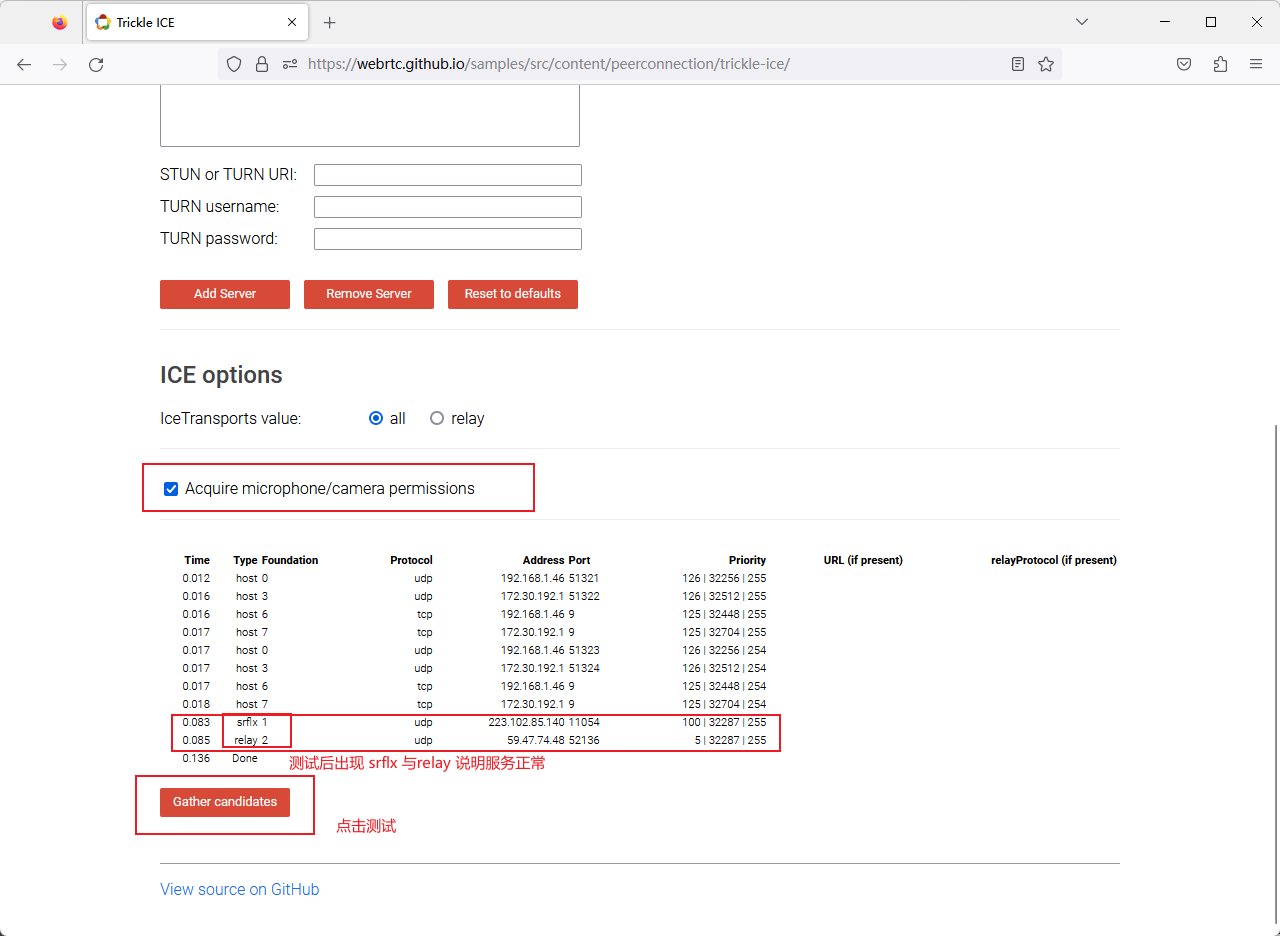1280x936 pixels.
Task: Click the site security padlock icon
Action: coord(262,64)
